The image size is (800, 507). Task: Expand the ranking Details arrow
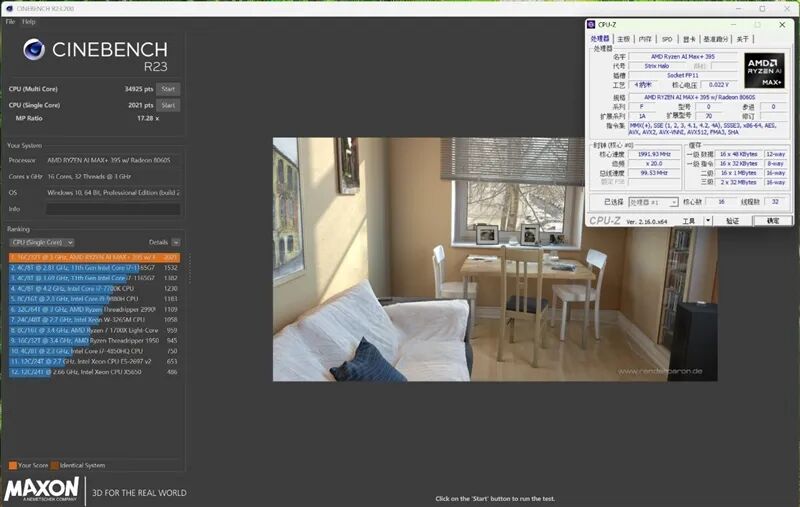[176, 242]
